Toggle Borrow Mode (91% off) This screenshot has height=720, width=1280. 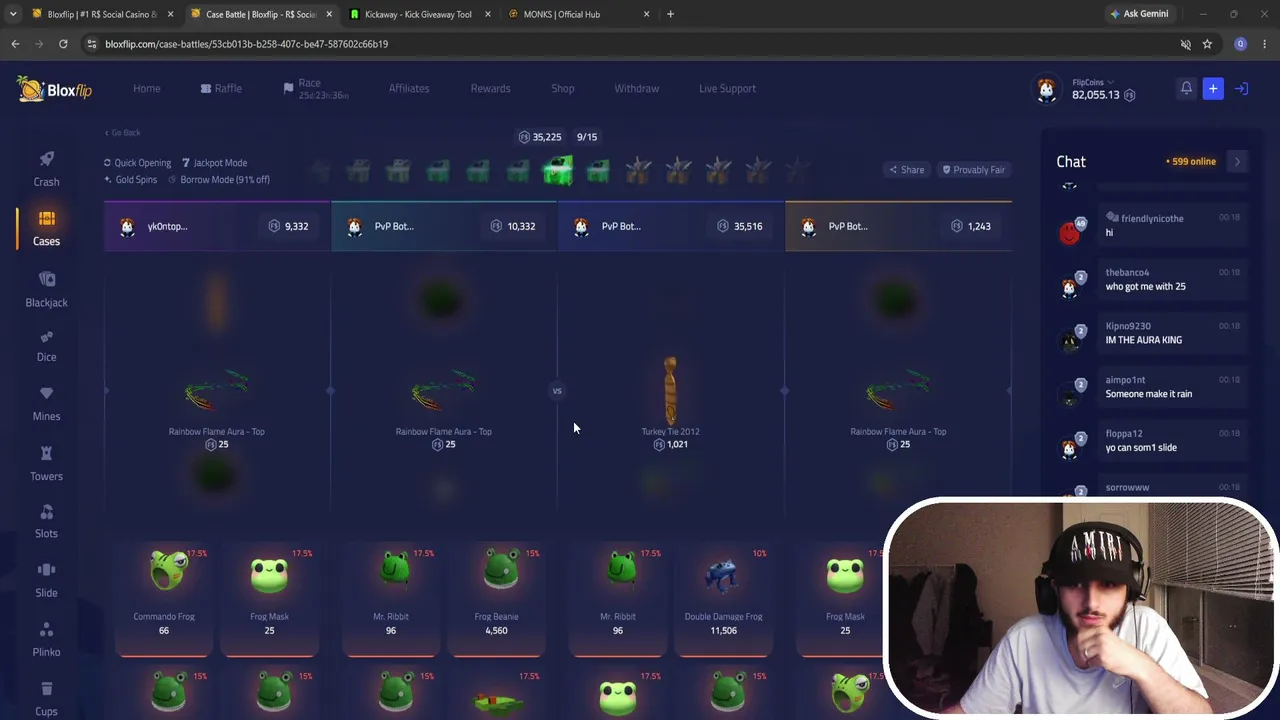coord(218,180)
